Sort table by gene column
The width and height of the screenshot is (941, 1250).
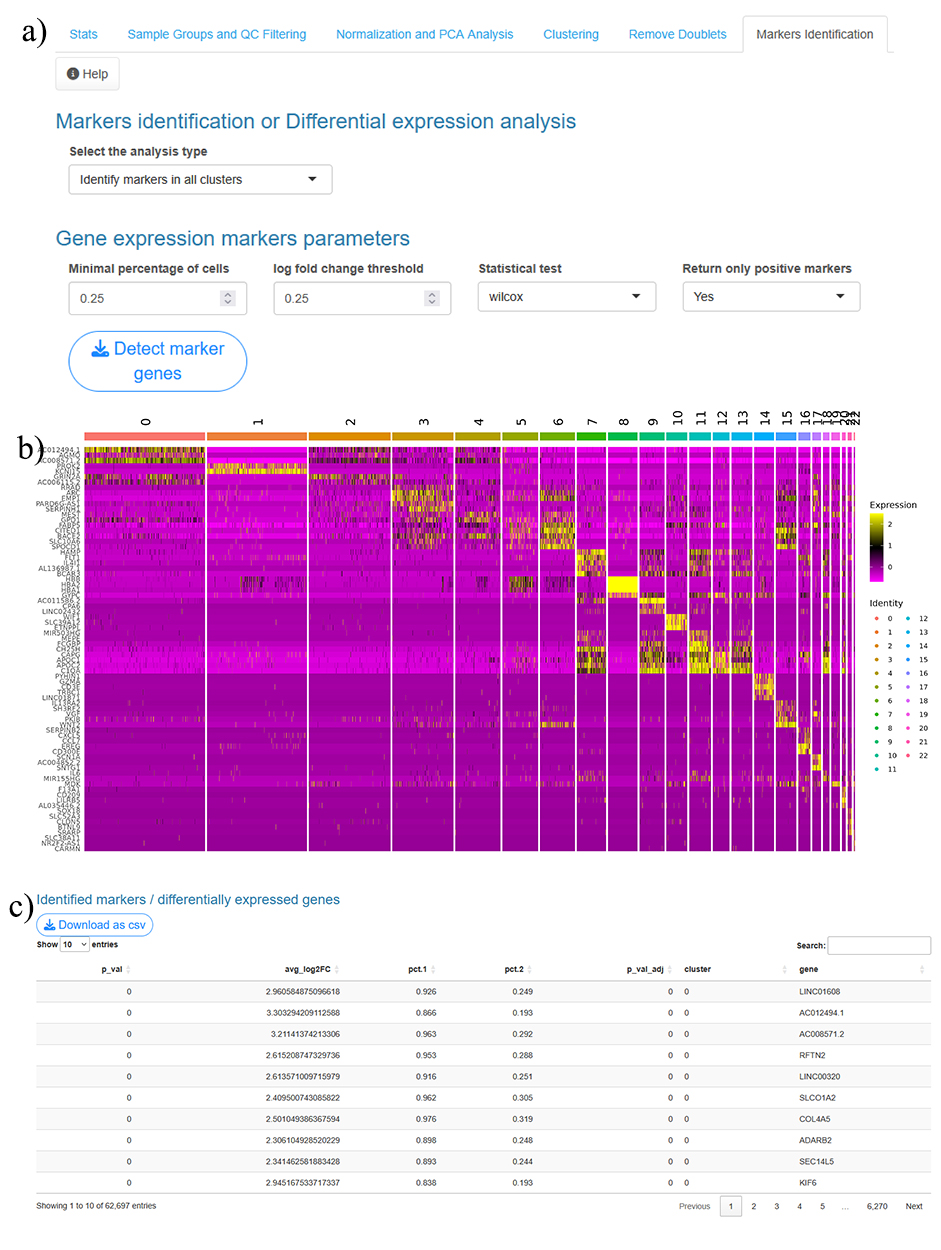[x=860, y=970]
